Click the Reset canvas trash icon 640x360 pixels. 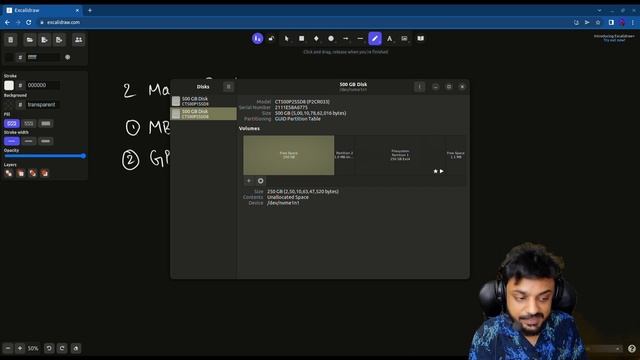pos(11,40)
